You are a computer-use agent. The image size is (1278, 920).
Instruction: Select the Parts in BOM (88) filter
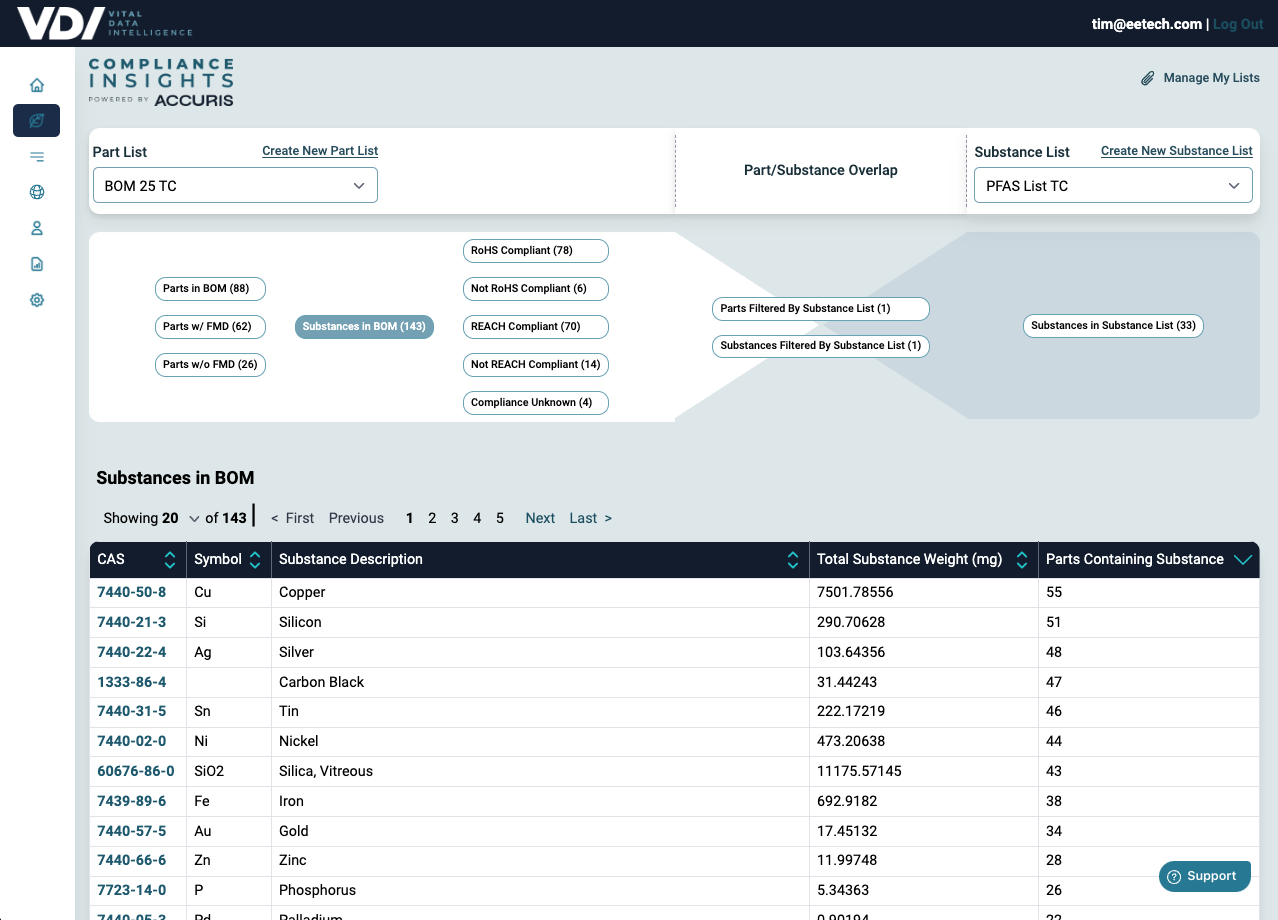coord(210,289)
